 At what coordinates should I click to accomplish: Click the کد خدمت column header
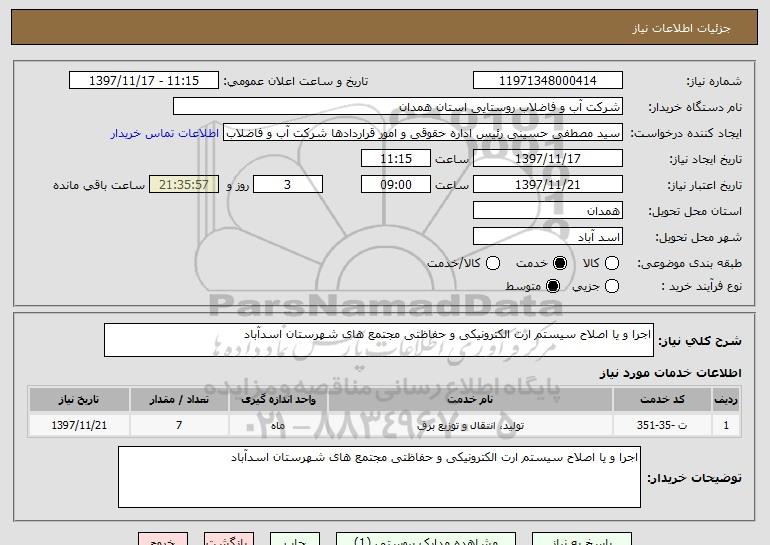pyautogui.click(x=662, y=400)
